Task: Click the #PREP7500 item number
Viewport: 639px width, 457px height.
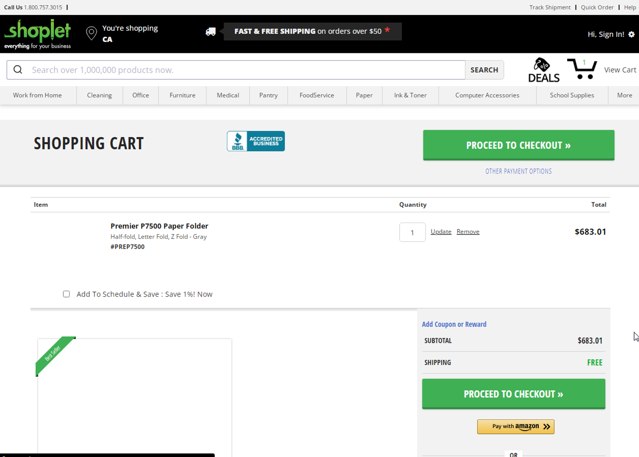Action: pyautogui.click(x=127, y=247)
